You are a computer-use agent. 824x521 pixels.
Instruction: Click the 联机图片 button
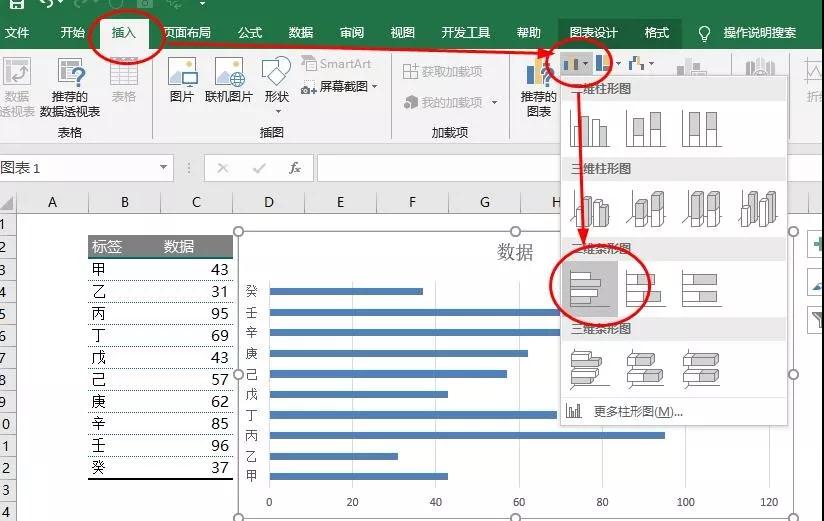(229, 80)
